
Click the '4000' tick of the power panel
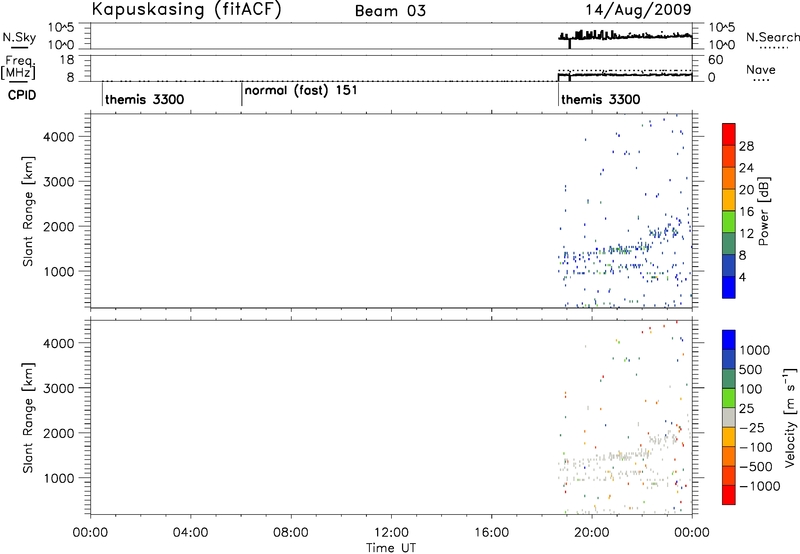[x=59, y=137]
